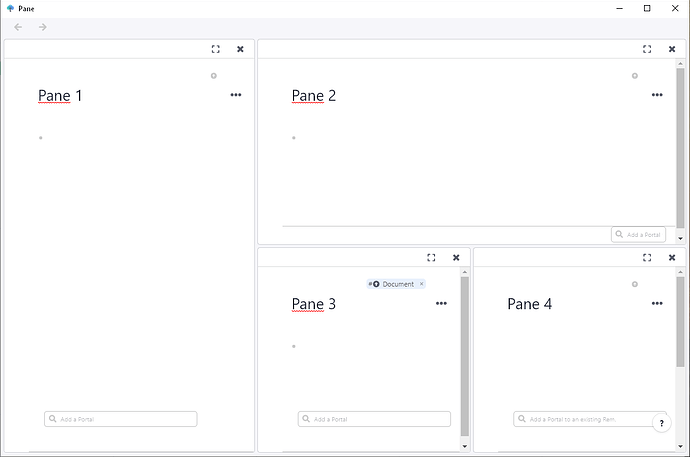This screenshot has width=690, height=457.
Task: Close the Pane 3 panel
Action: 456,258
